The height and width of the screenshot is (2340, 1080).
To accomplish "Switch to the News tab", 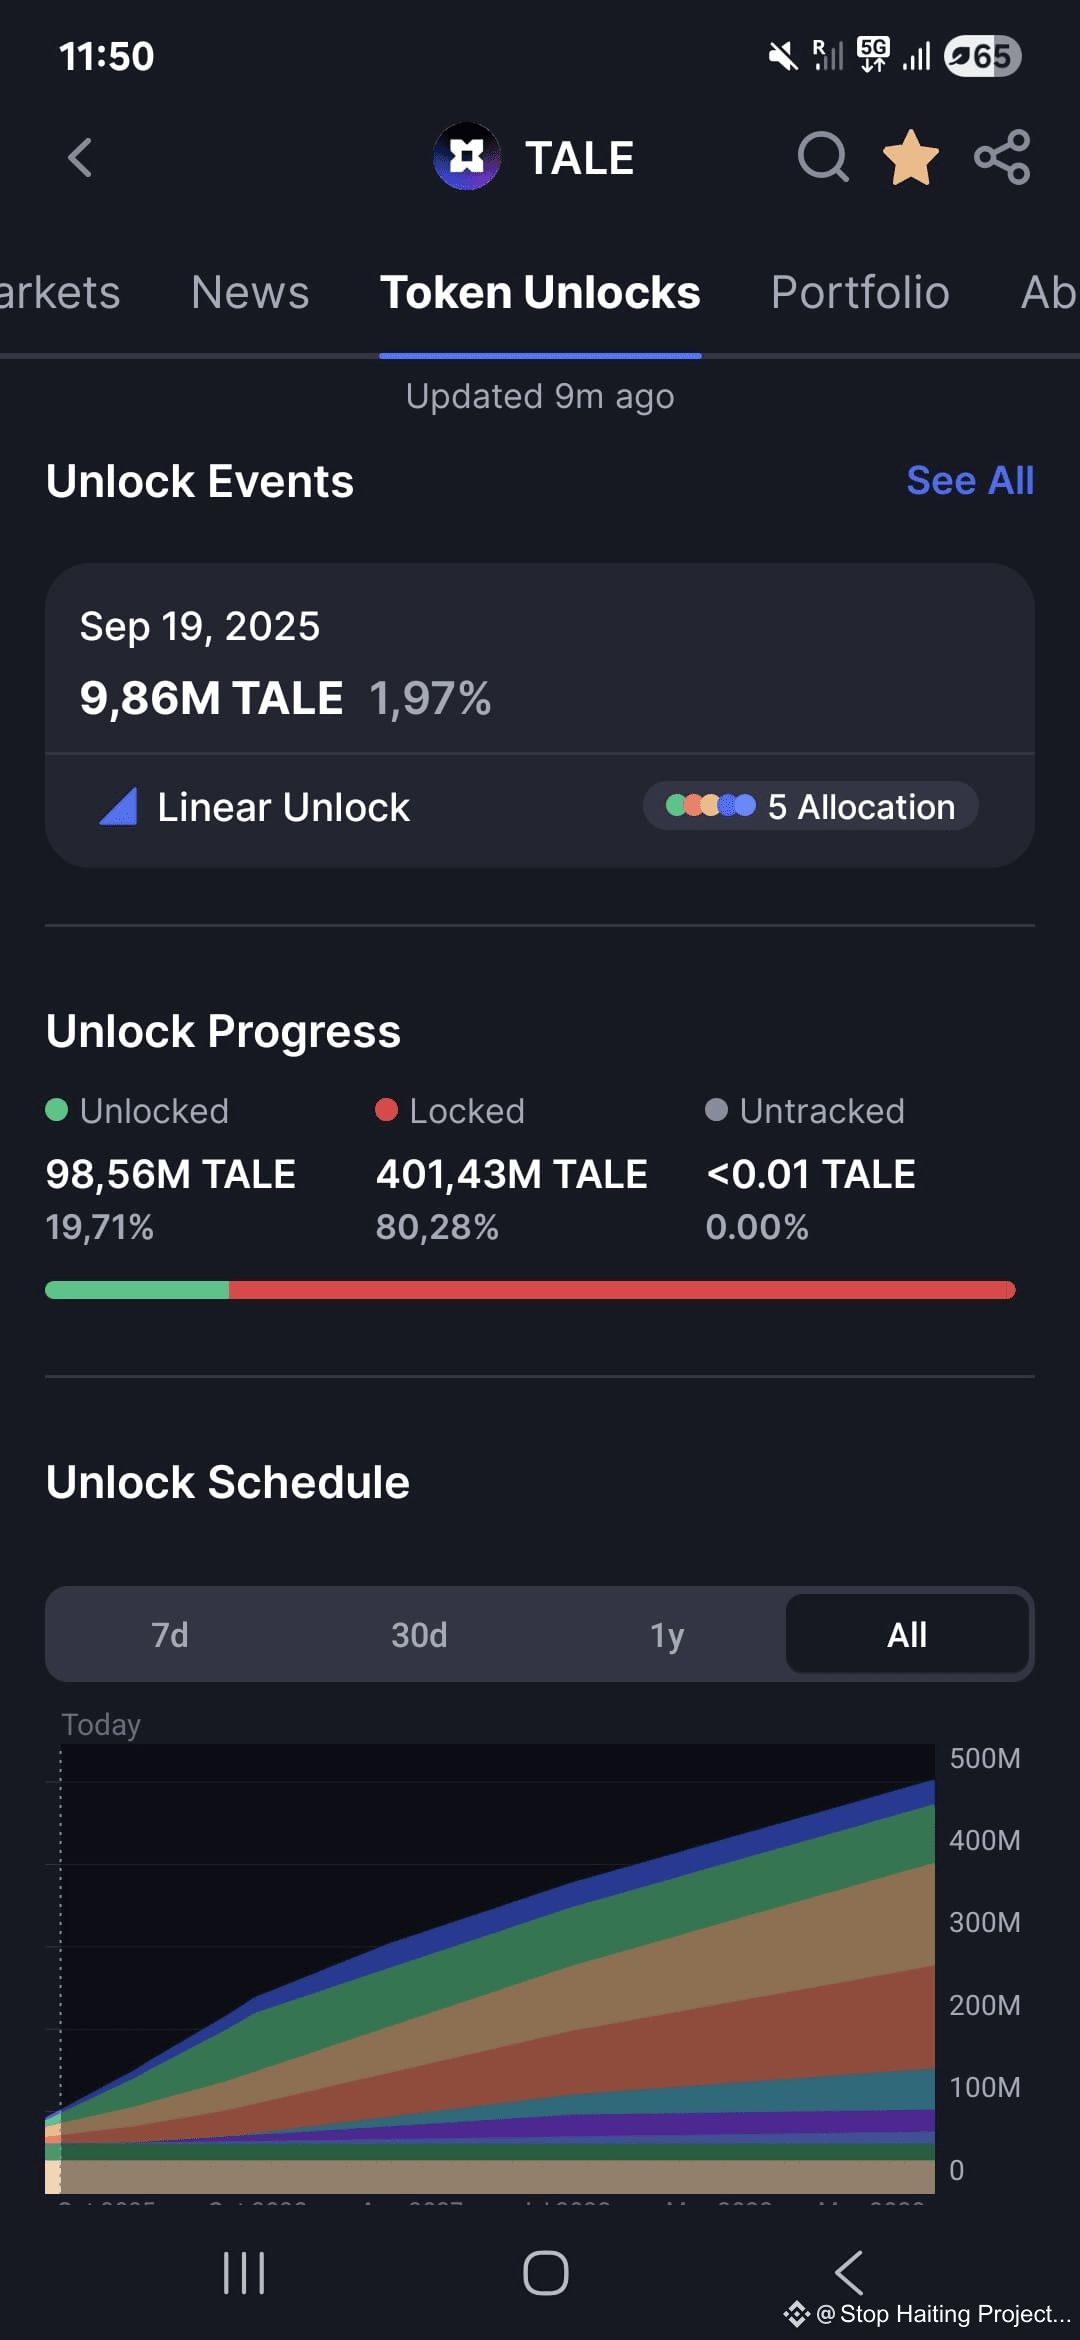I will pyautogui.click(x=250, y=293).
